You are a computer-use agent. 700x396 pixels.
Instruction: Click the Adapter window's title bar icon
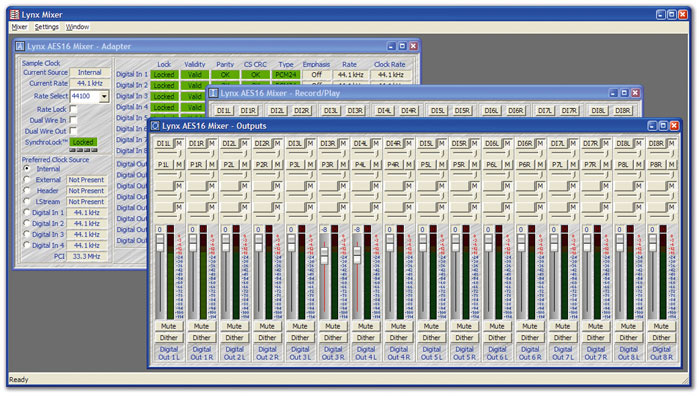click(x=20, y=46)
